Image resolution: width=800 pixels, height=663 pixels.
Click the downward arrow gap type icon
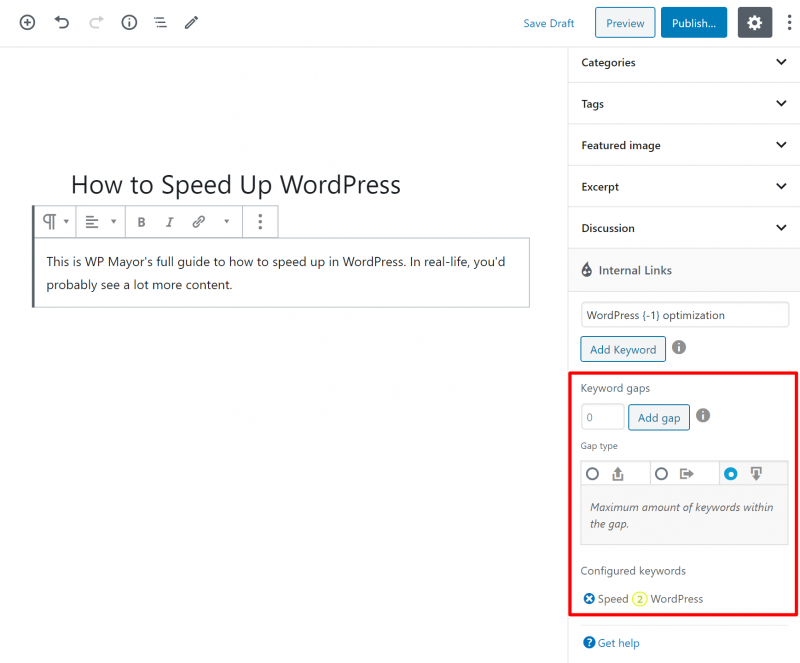756,474
